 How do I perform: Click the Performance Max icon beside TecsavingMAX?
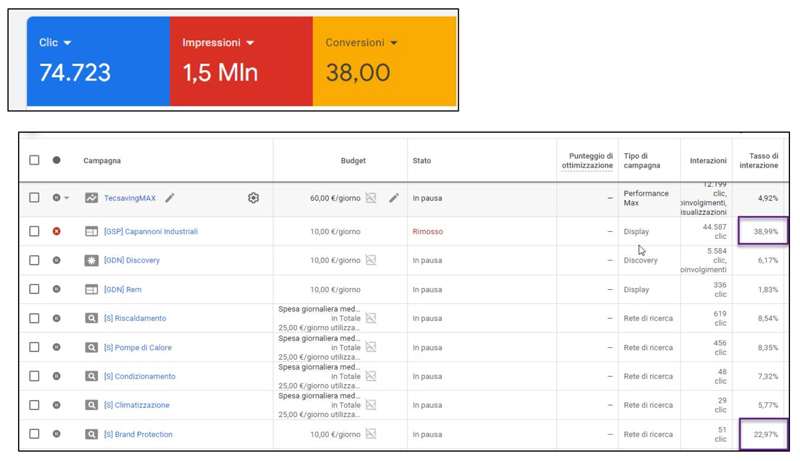coord(91,198)
